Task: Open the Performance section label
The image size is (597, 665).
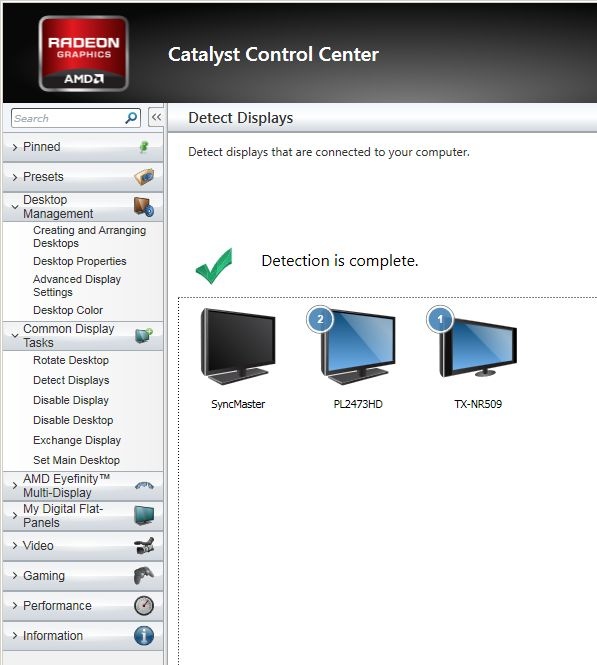Action: click(57, 606)
